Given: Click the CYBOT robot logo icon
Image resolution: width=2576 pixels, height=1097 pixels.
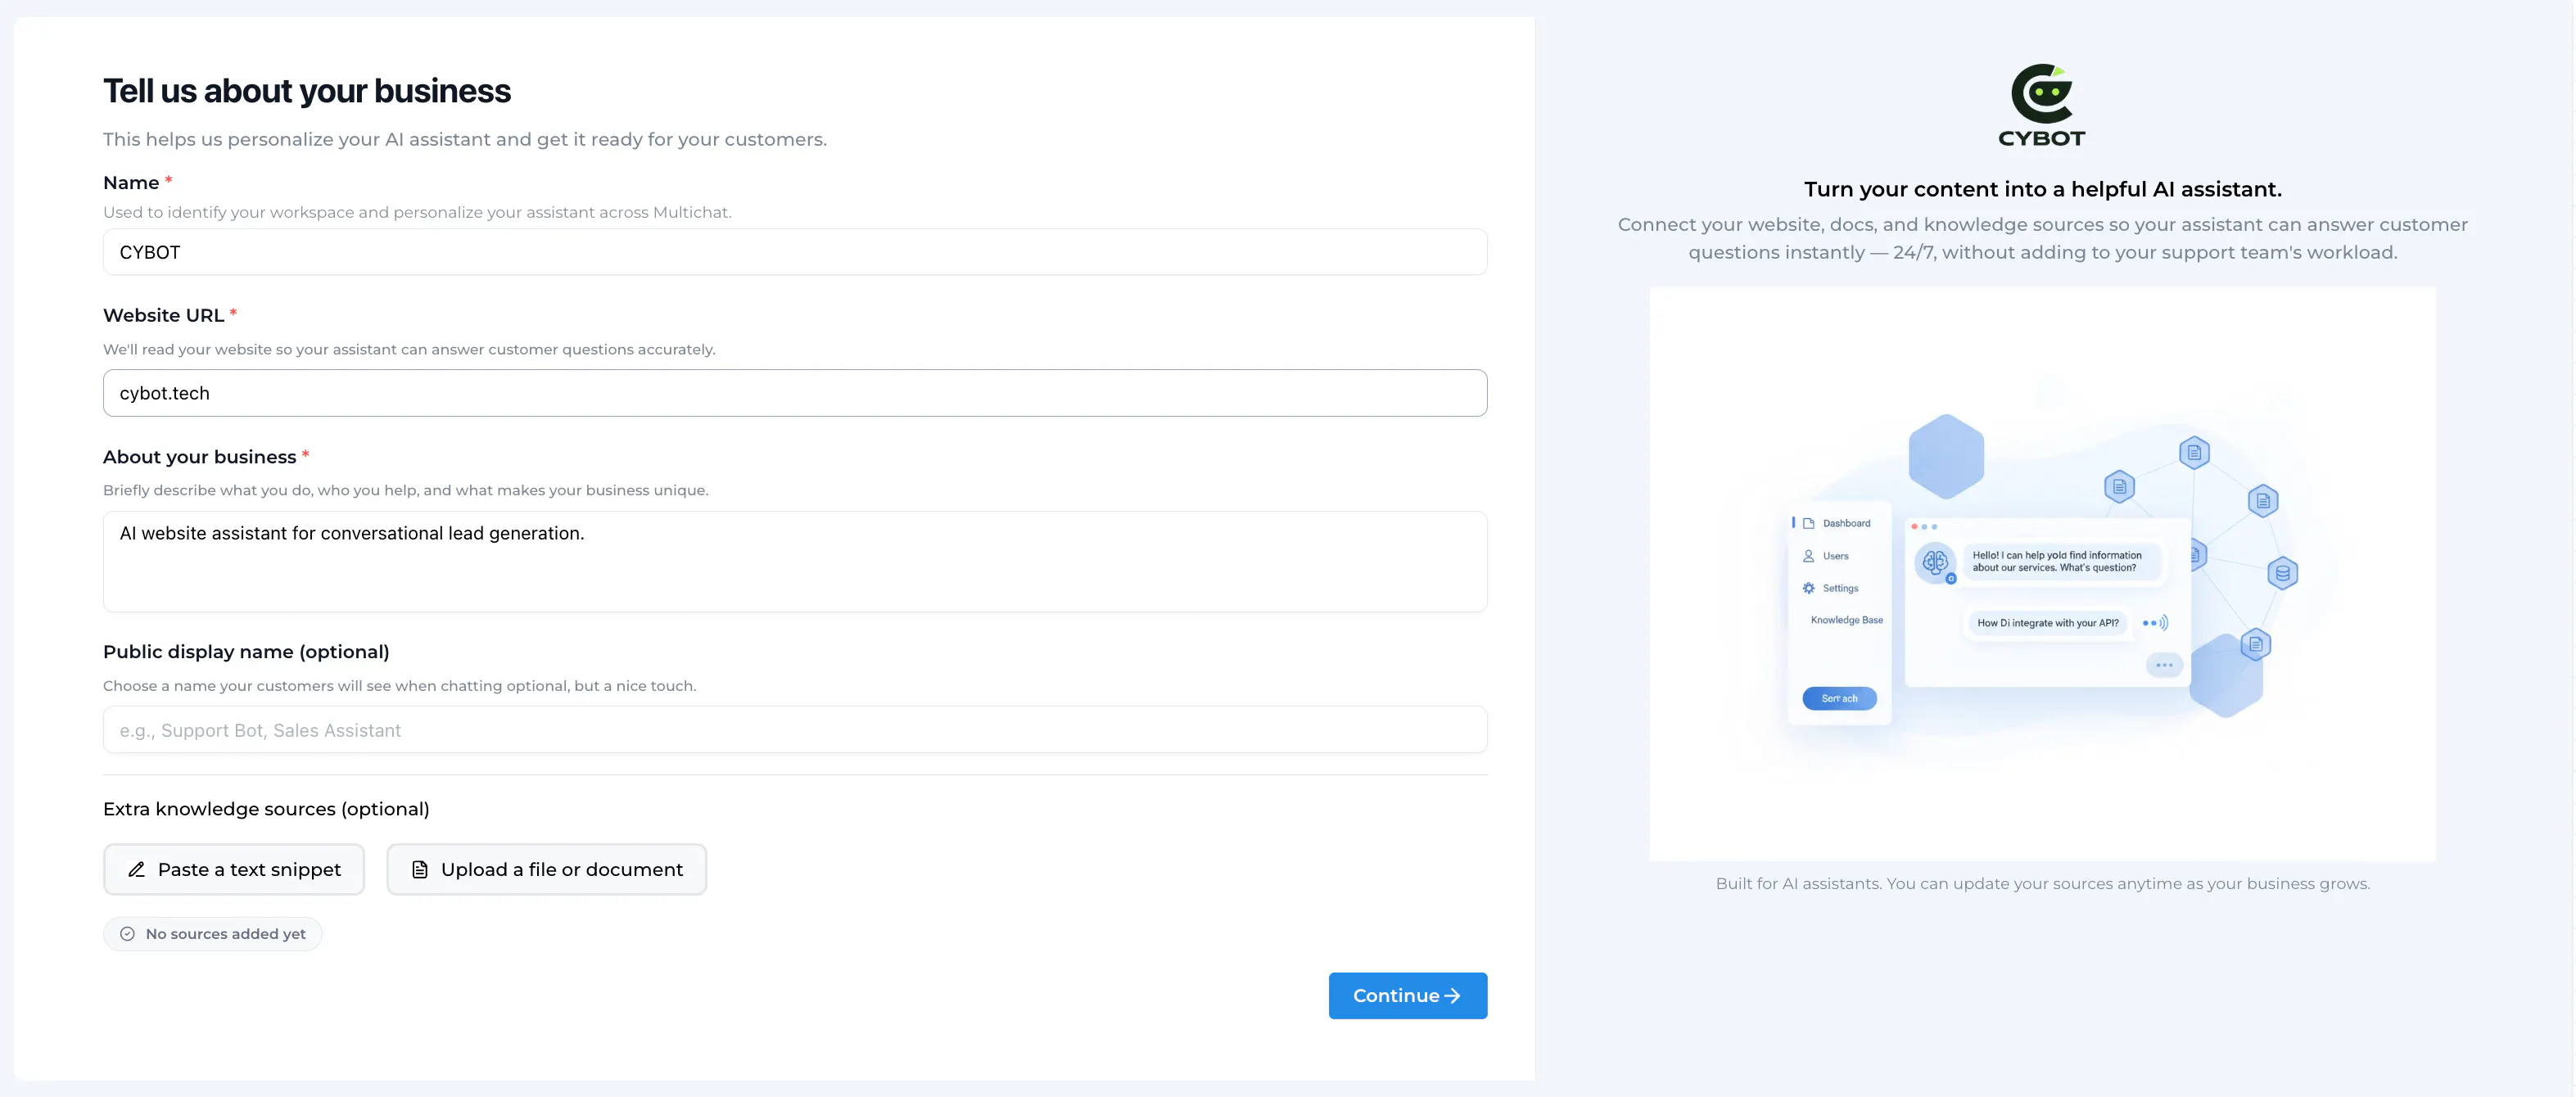Looking at the screenshot, I should 2042,93.
